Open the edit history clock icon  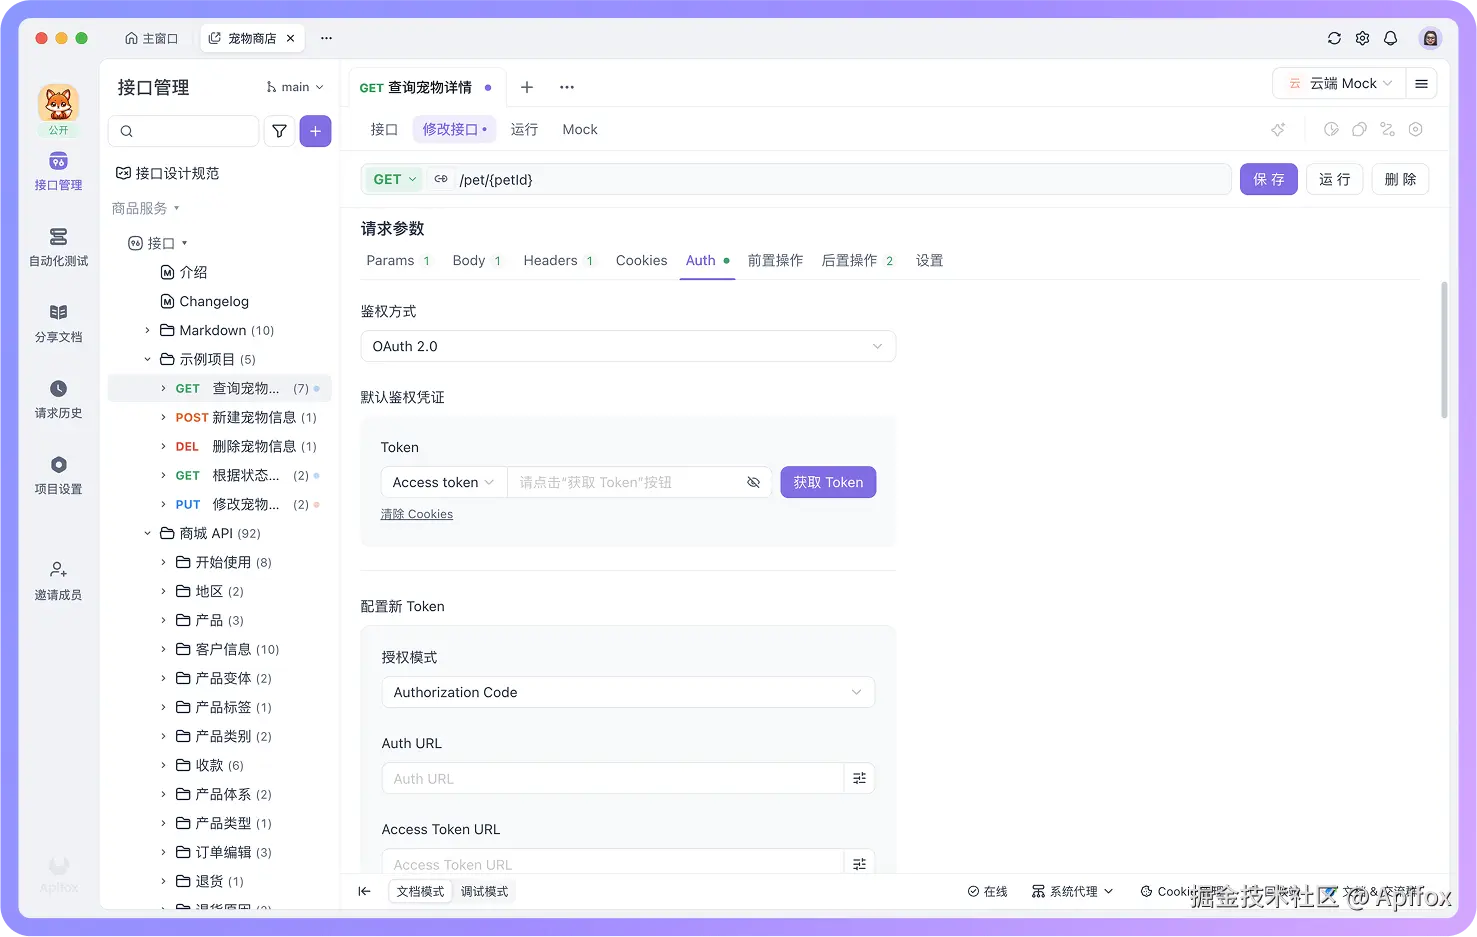point(1330,129)
